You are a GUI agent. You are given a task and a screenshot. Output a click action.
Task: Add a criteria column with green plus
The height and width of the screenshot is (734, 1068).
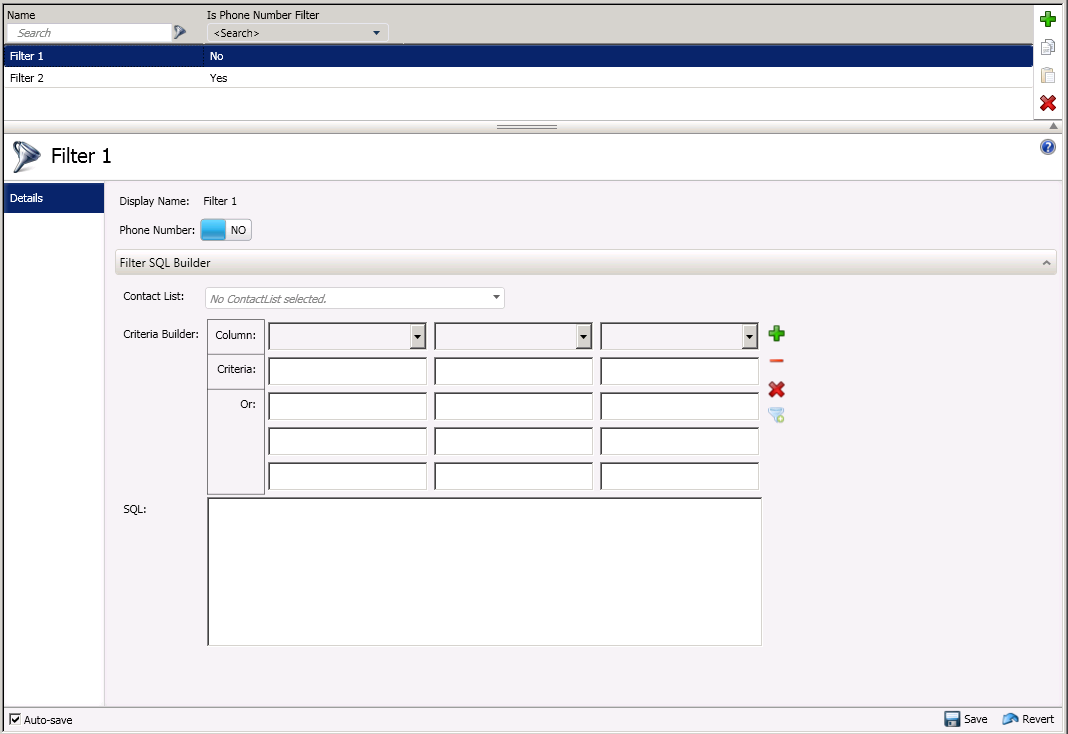pos(776,334)
